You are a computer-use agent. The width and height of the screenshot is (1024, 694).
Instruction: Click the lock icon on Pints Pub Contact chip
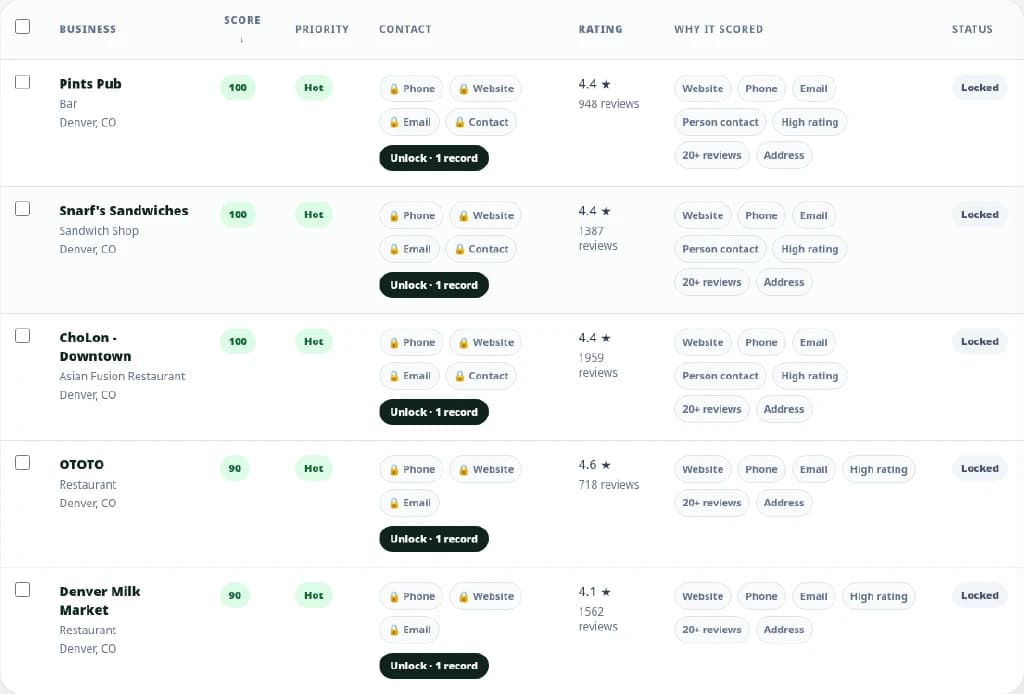click(x=460, y=122)
